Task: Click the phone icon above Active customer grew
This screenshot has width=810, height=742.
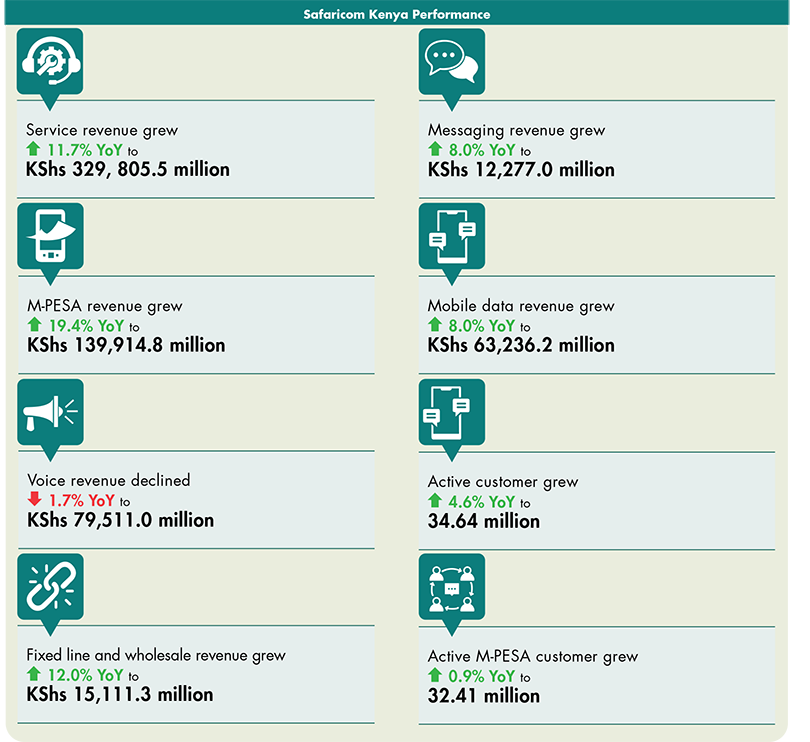Action: pos(452,412)
